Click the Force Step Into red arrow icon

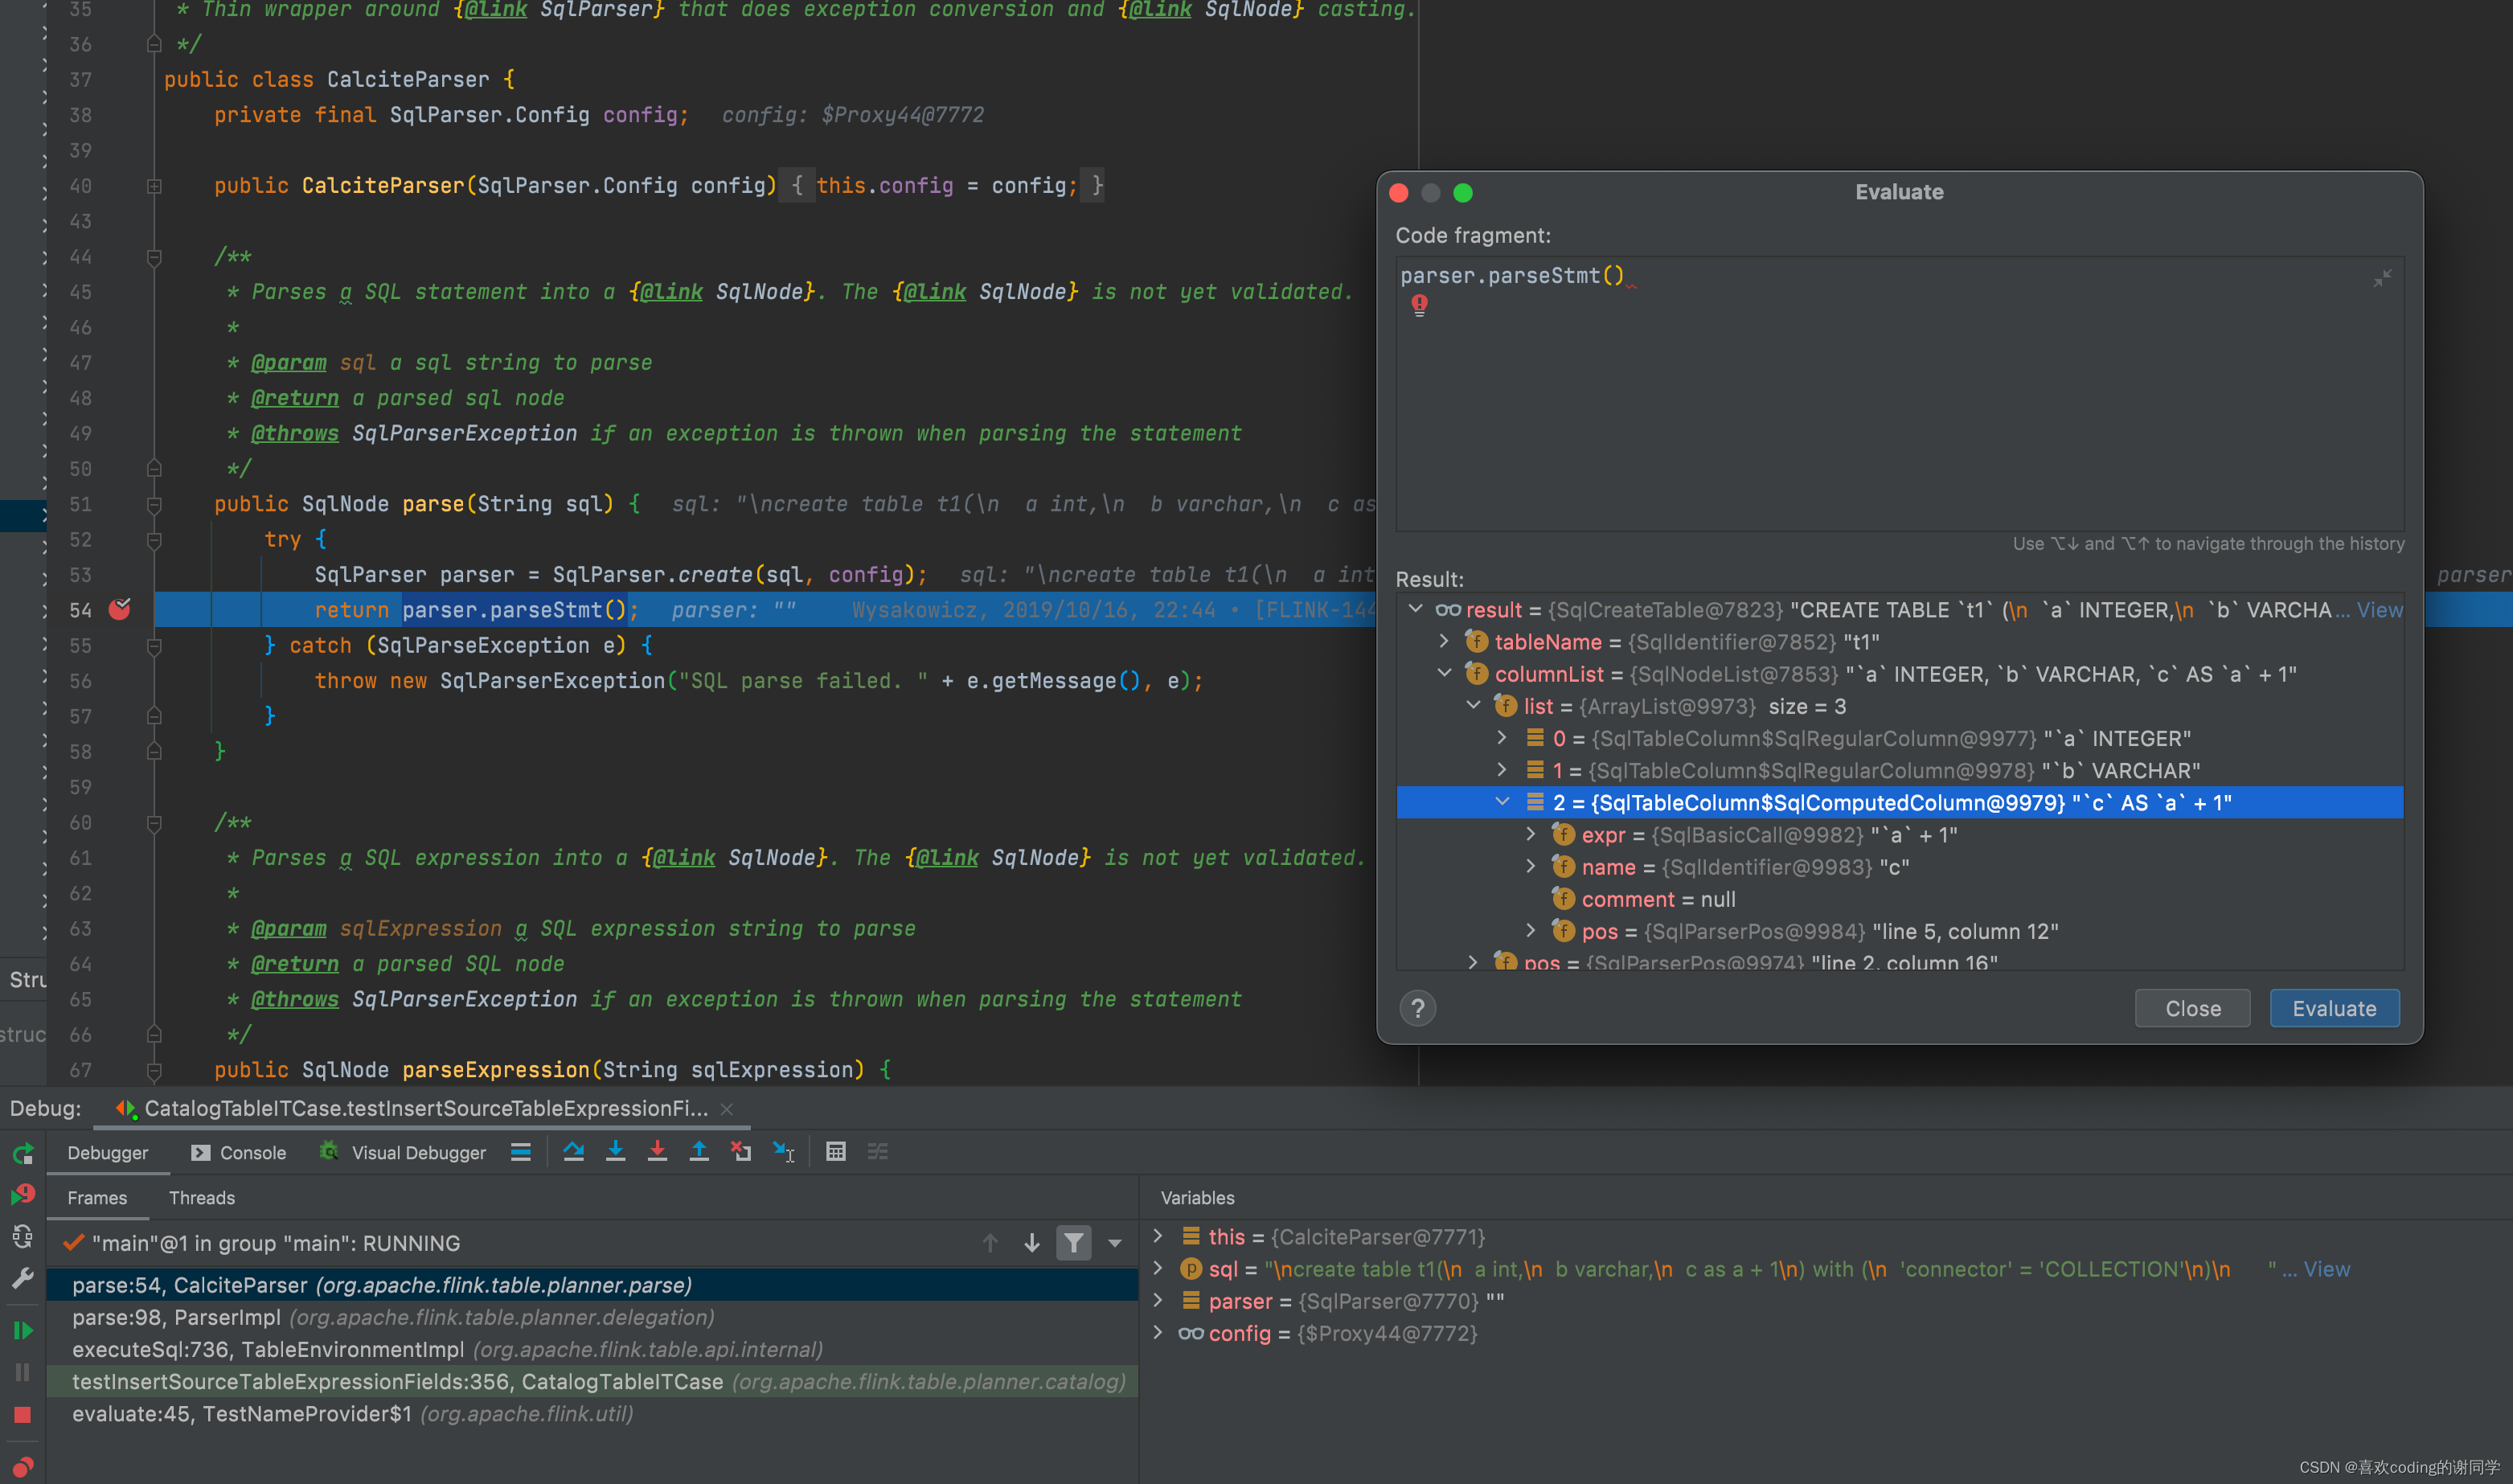[657, 1152]
